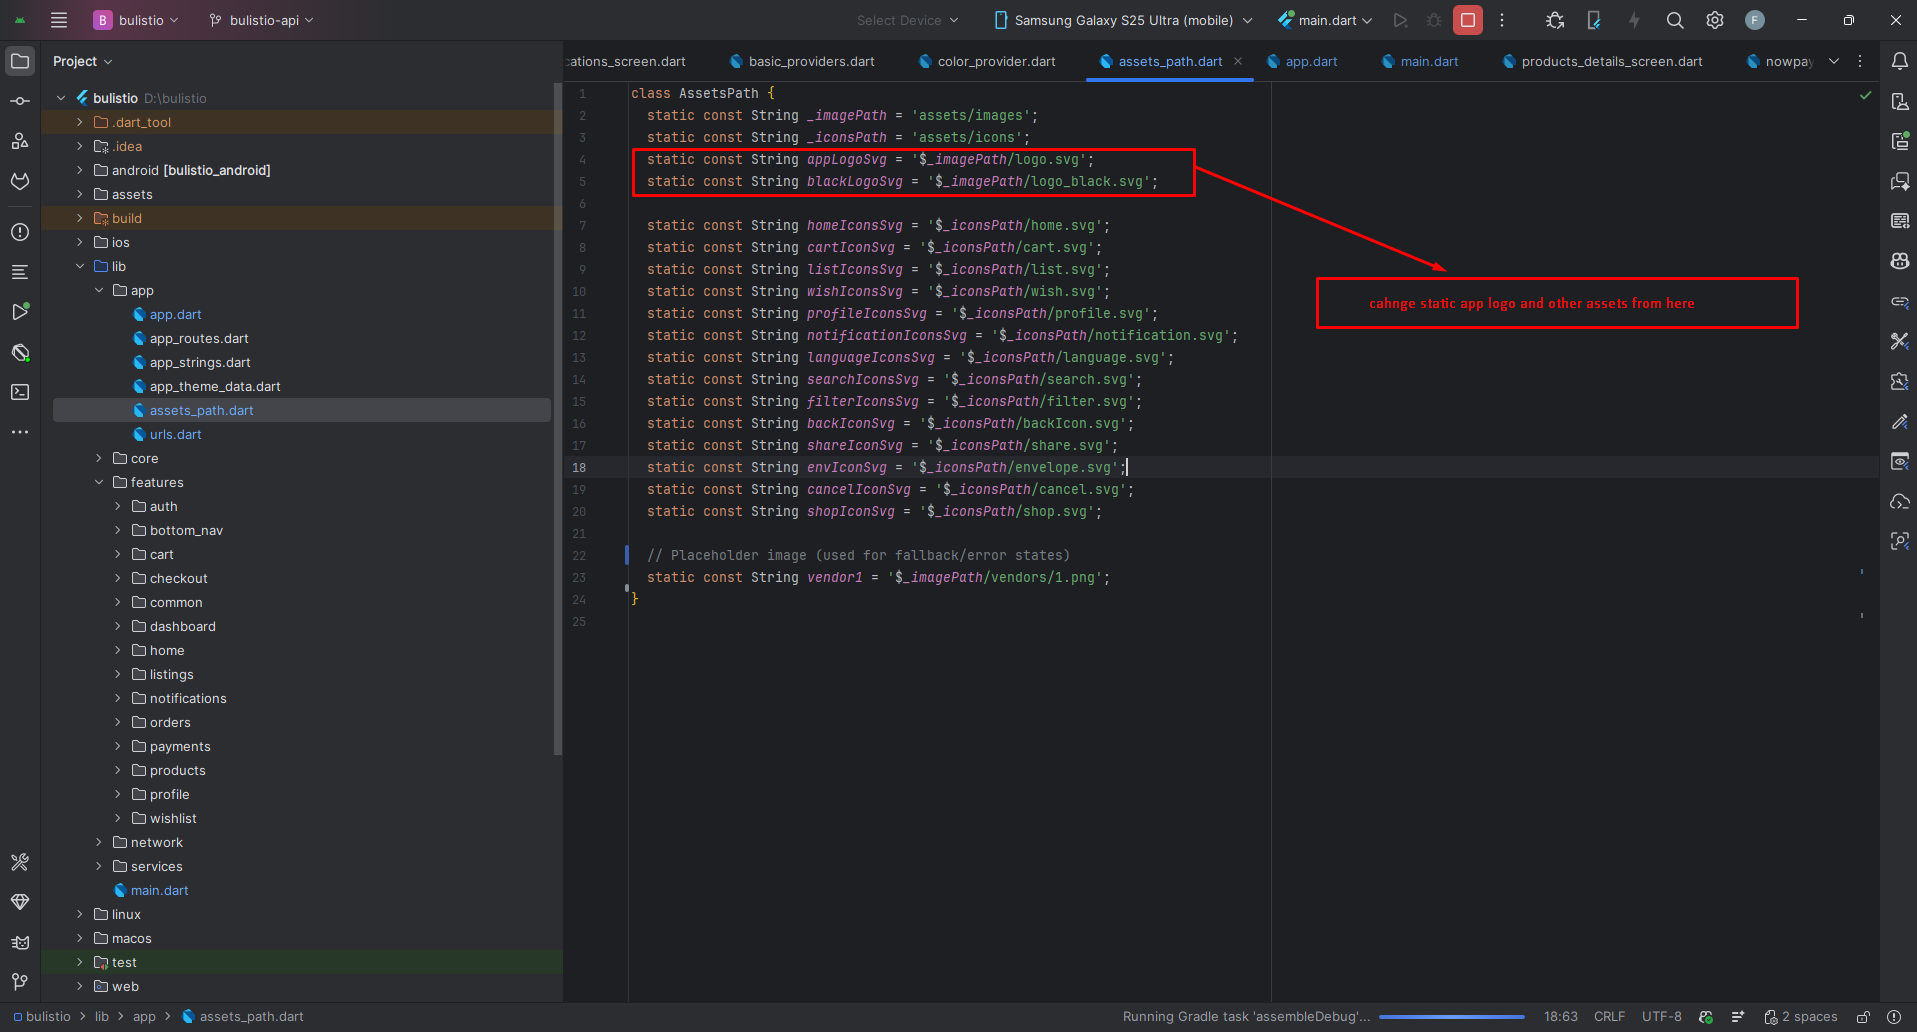Open the Run tool window
Image resolution: width=1917 pixels, height=1032 pixels.
pos(20,312)
